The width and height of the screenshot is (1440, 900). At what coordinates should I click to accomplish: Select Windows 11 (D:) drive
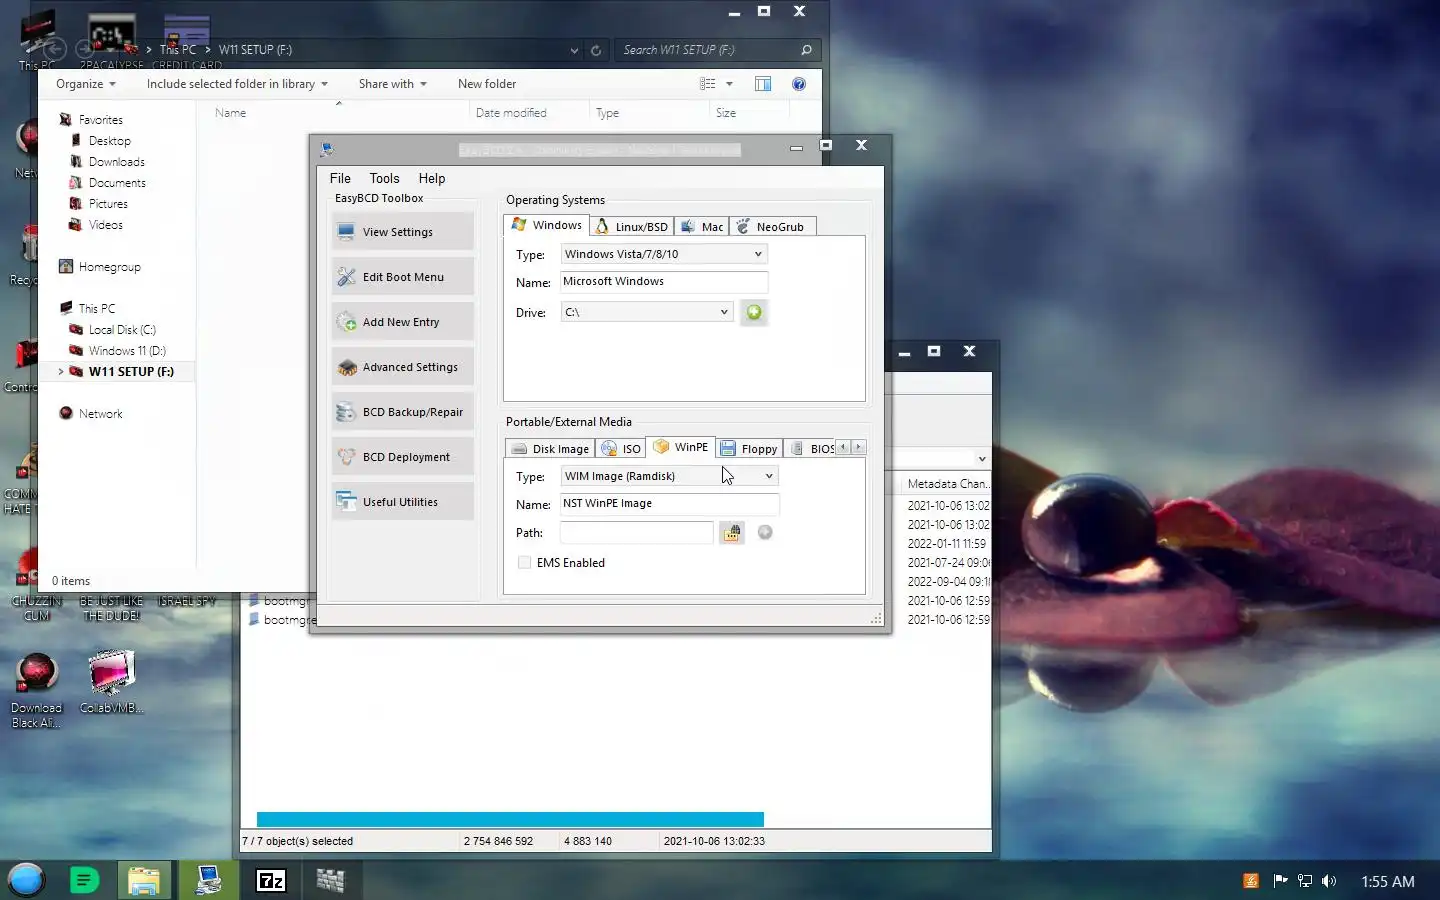pyautogui.click(x=127, y=351)
